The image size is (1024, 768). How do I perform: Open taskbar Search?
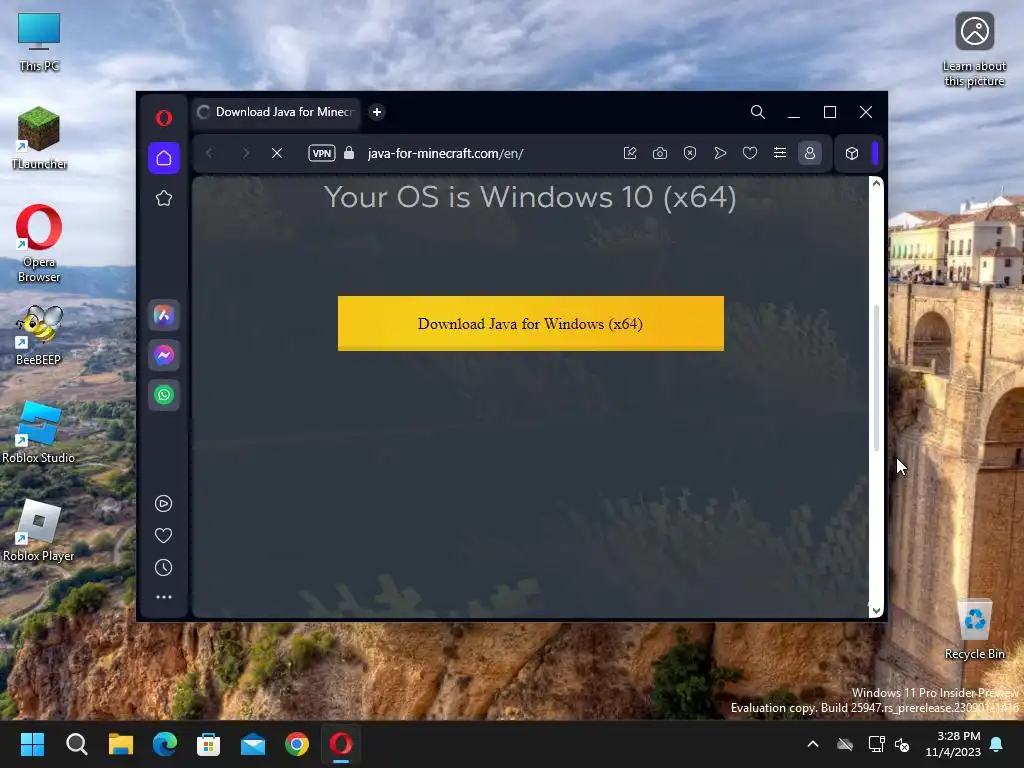[x=76, y=744]
